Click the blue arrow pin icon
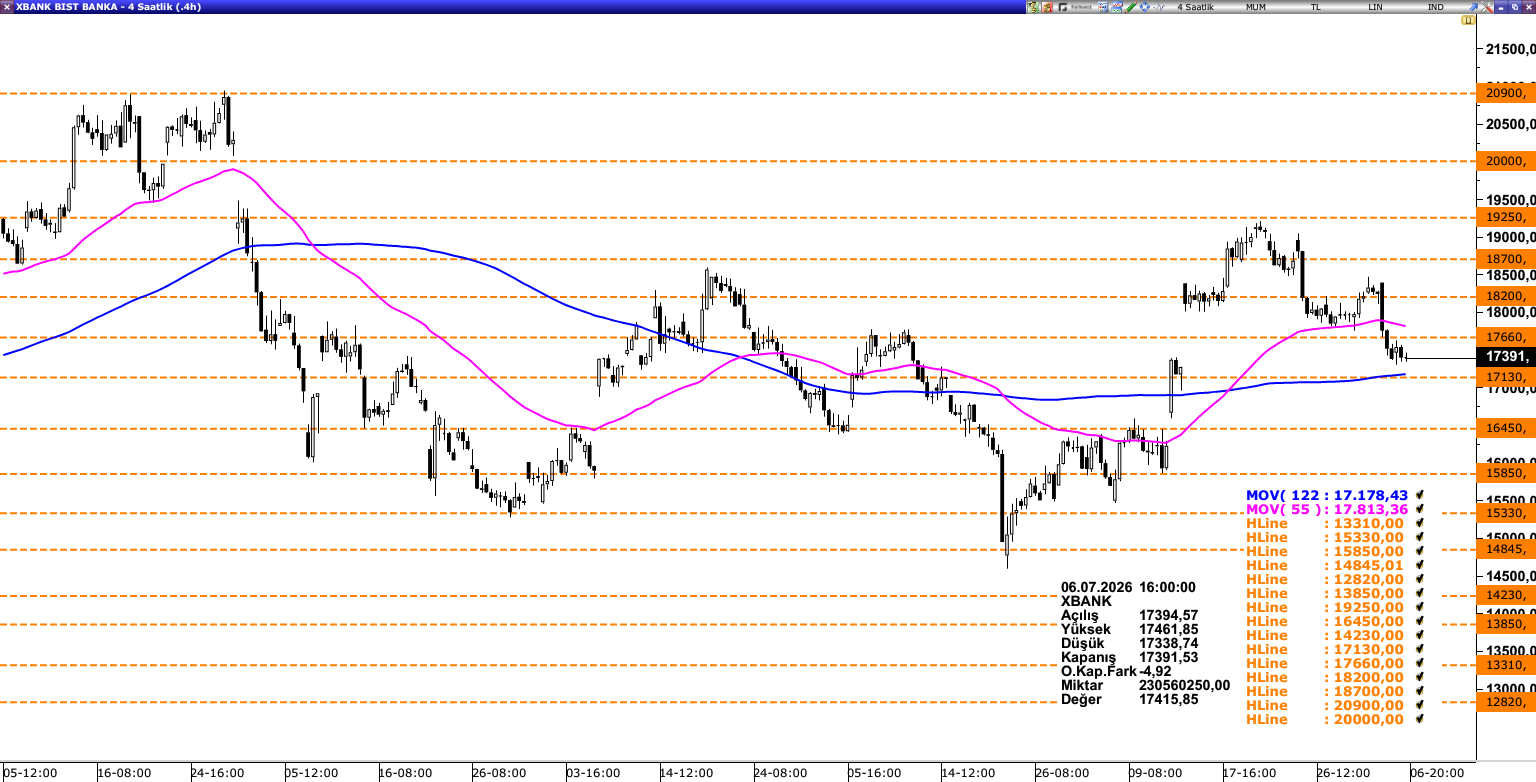 point(1473,7)
